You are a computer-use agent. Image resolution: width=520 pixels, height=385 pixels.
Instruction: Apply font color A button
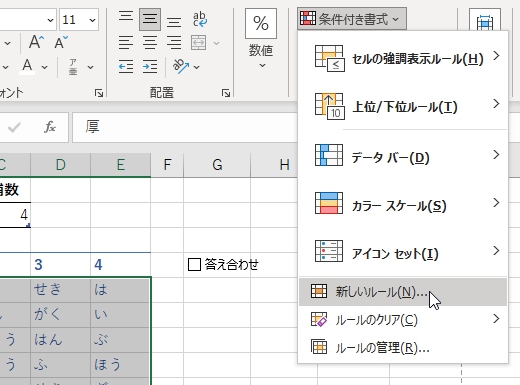[27, 67]
